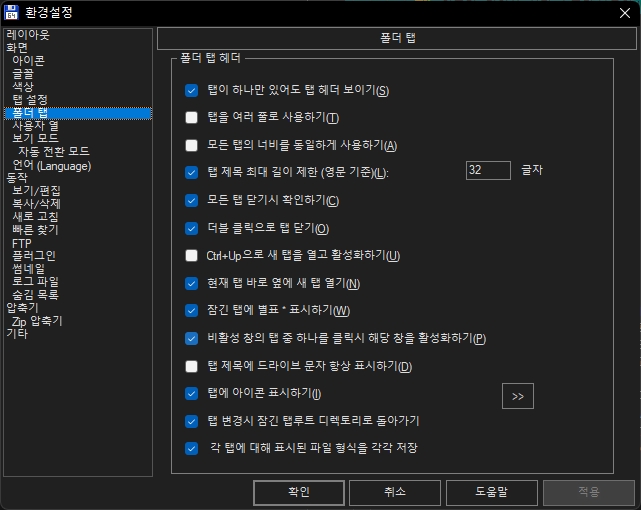Open 보기/편집 settings page

(x=36, y=191)
